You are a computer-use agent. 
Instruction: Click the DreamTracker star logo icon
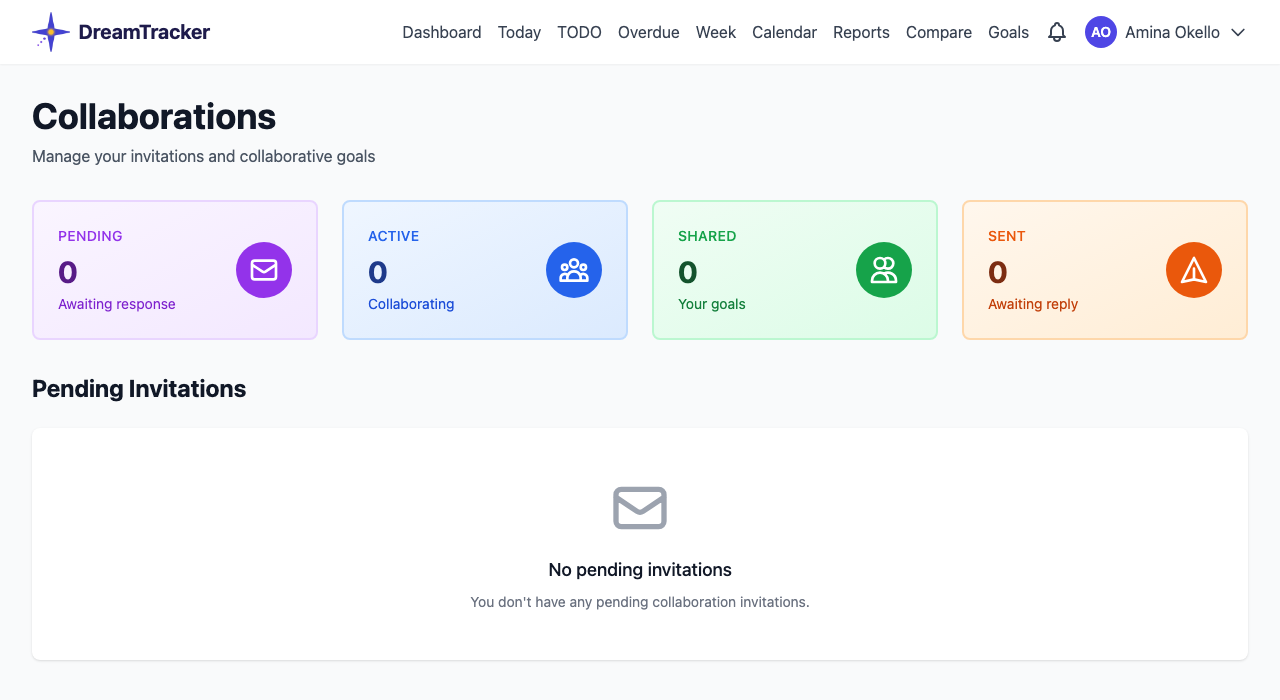point(51,32)
